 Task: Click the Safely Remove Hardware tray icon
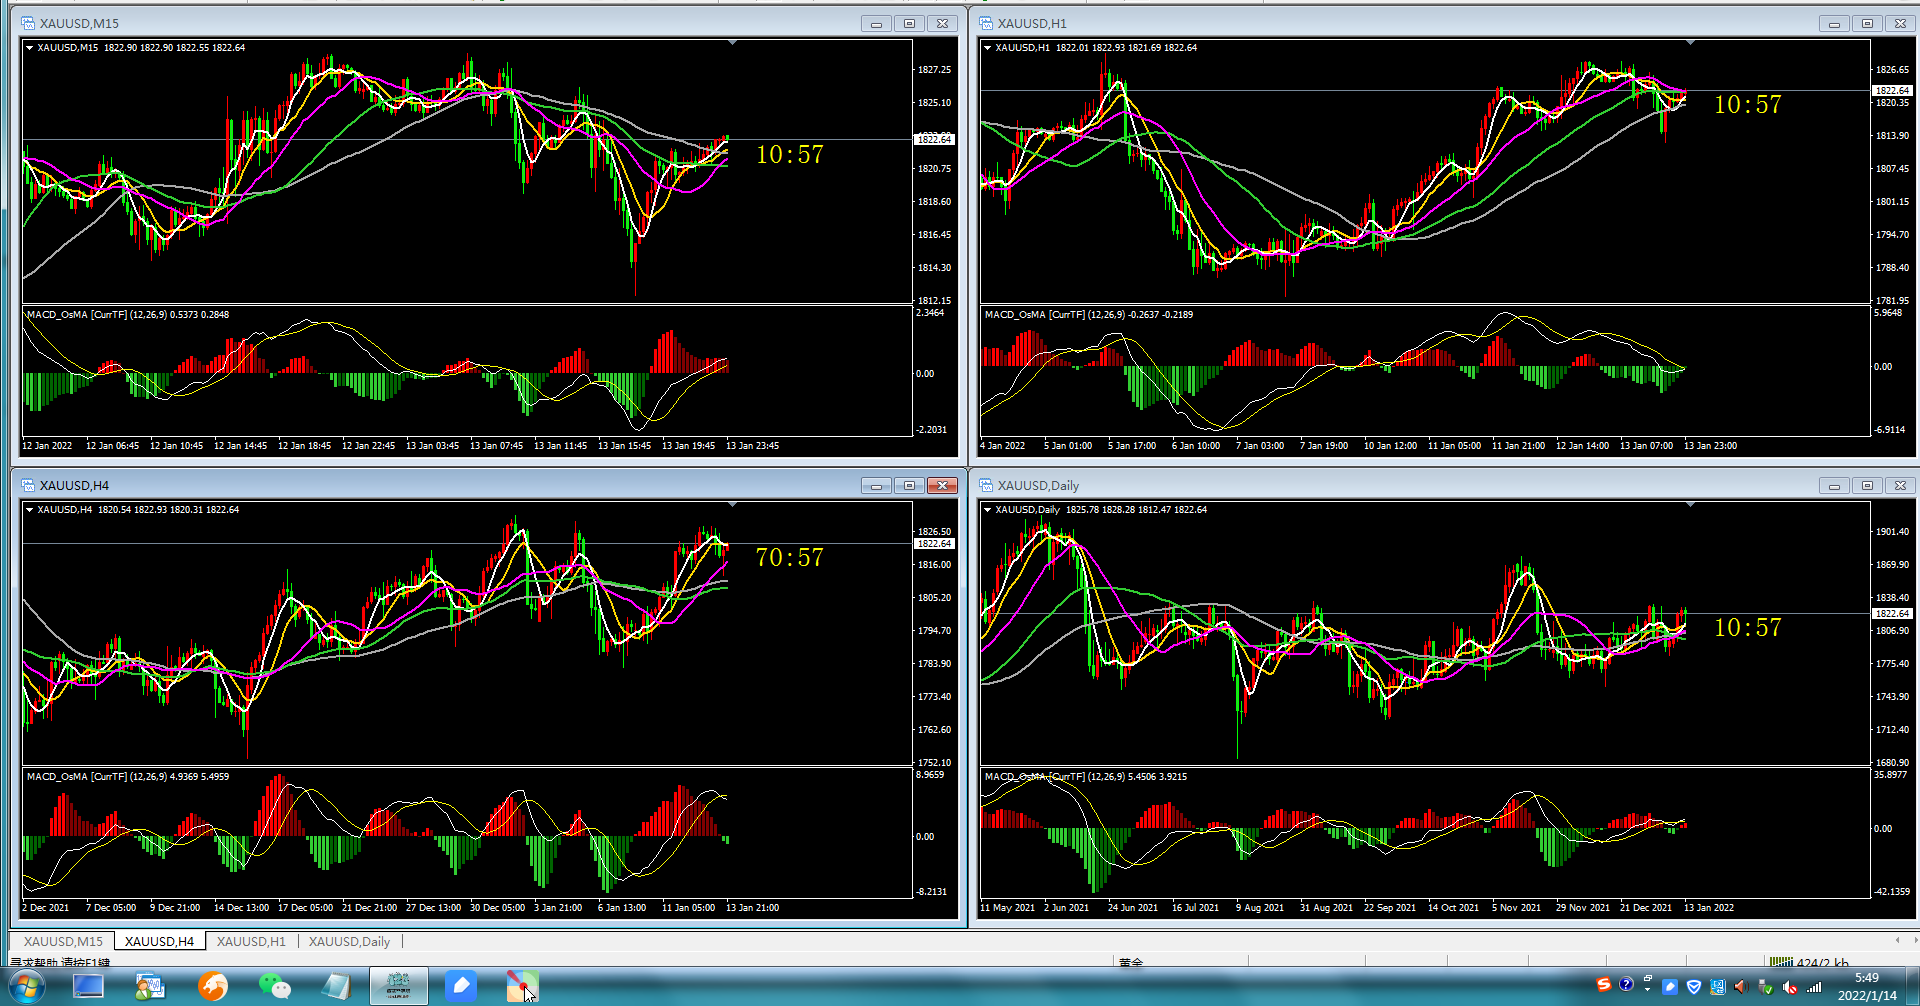click(1765, 987)
